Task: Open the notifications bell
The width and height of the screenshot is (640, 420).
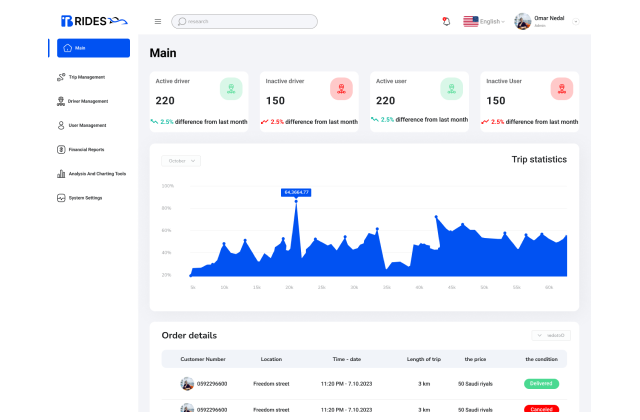Action: pos(445,21)
